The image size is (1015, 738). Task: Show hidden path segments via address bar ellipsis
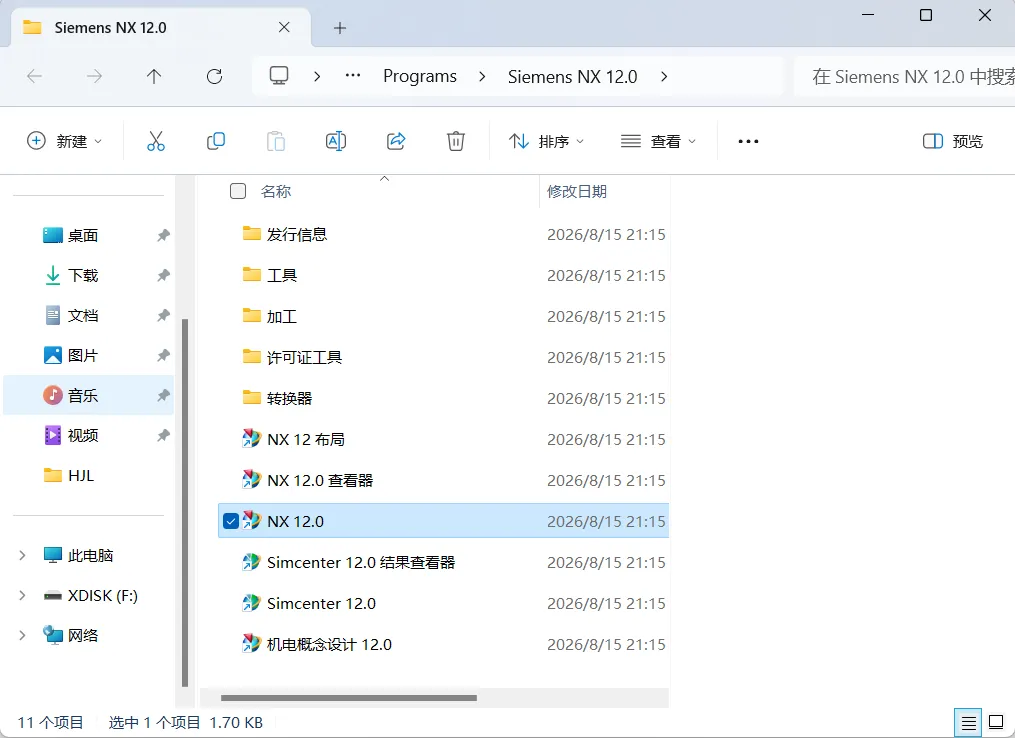coord(353,76)
